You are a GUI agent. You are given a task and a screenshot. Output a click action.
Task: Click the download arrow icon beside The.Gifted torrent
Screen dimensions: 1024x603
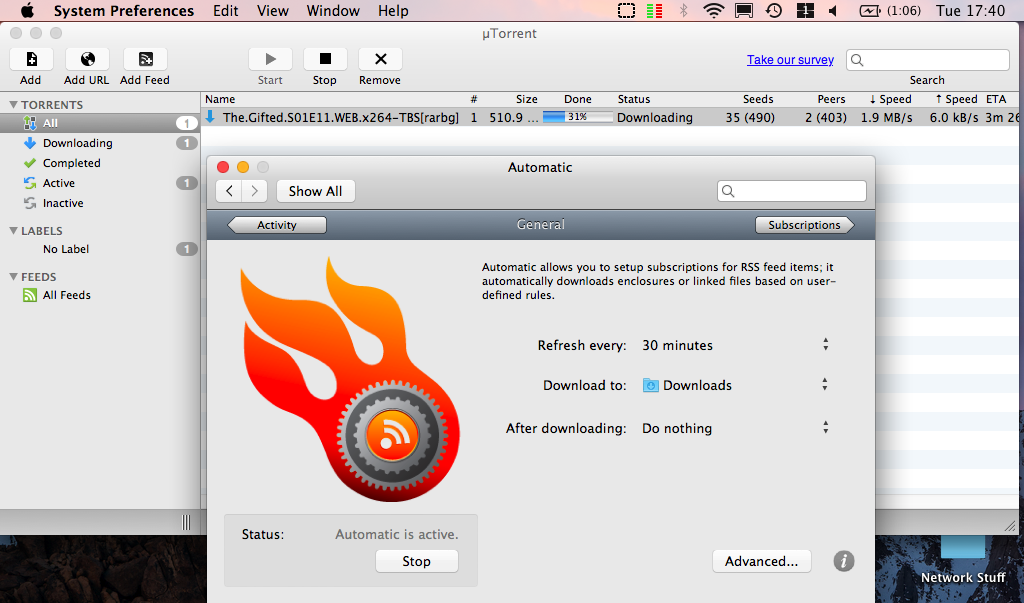click(x=210, y=117)
